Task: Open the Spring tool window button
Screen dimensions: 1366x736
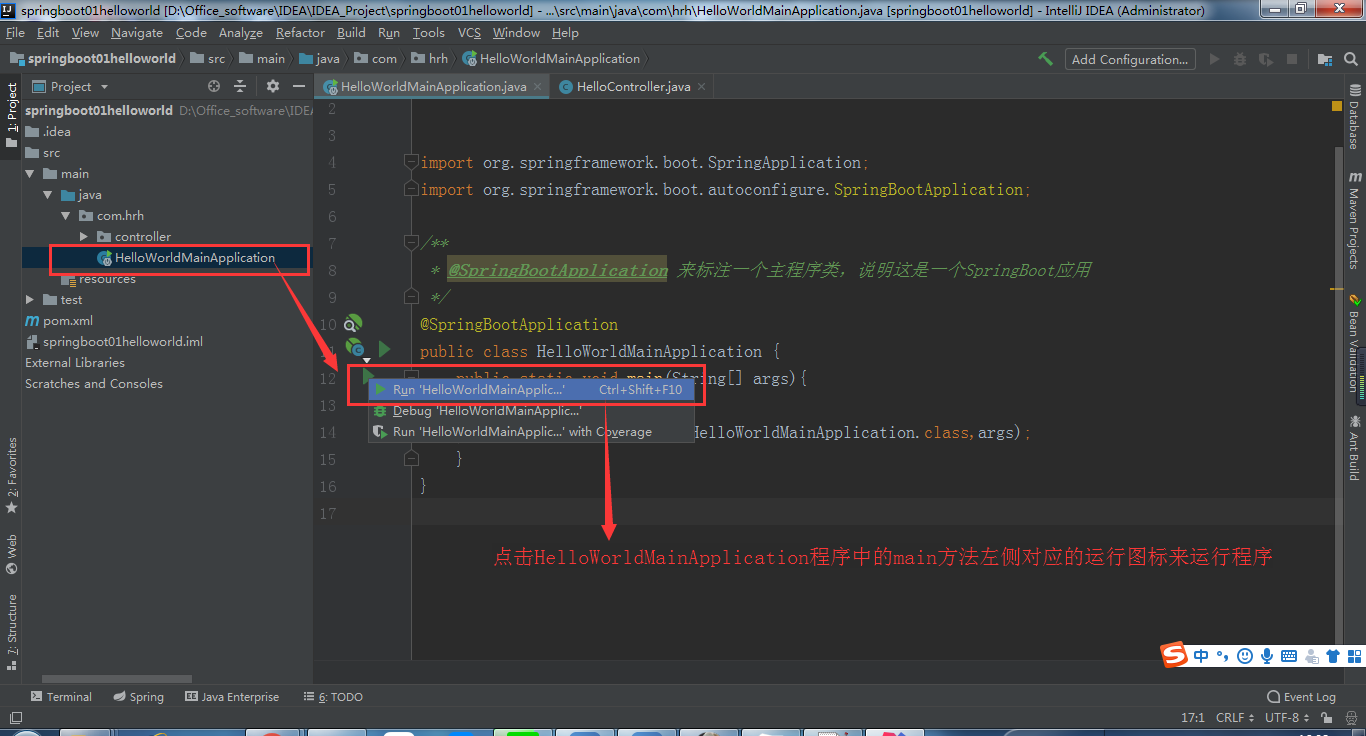Action: [138, 697]
